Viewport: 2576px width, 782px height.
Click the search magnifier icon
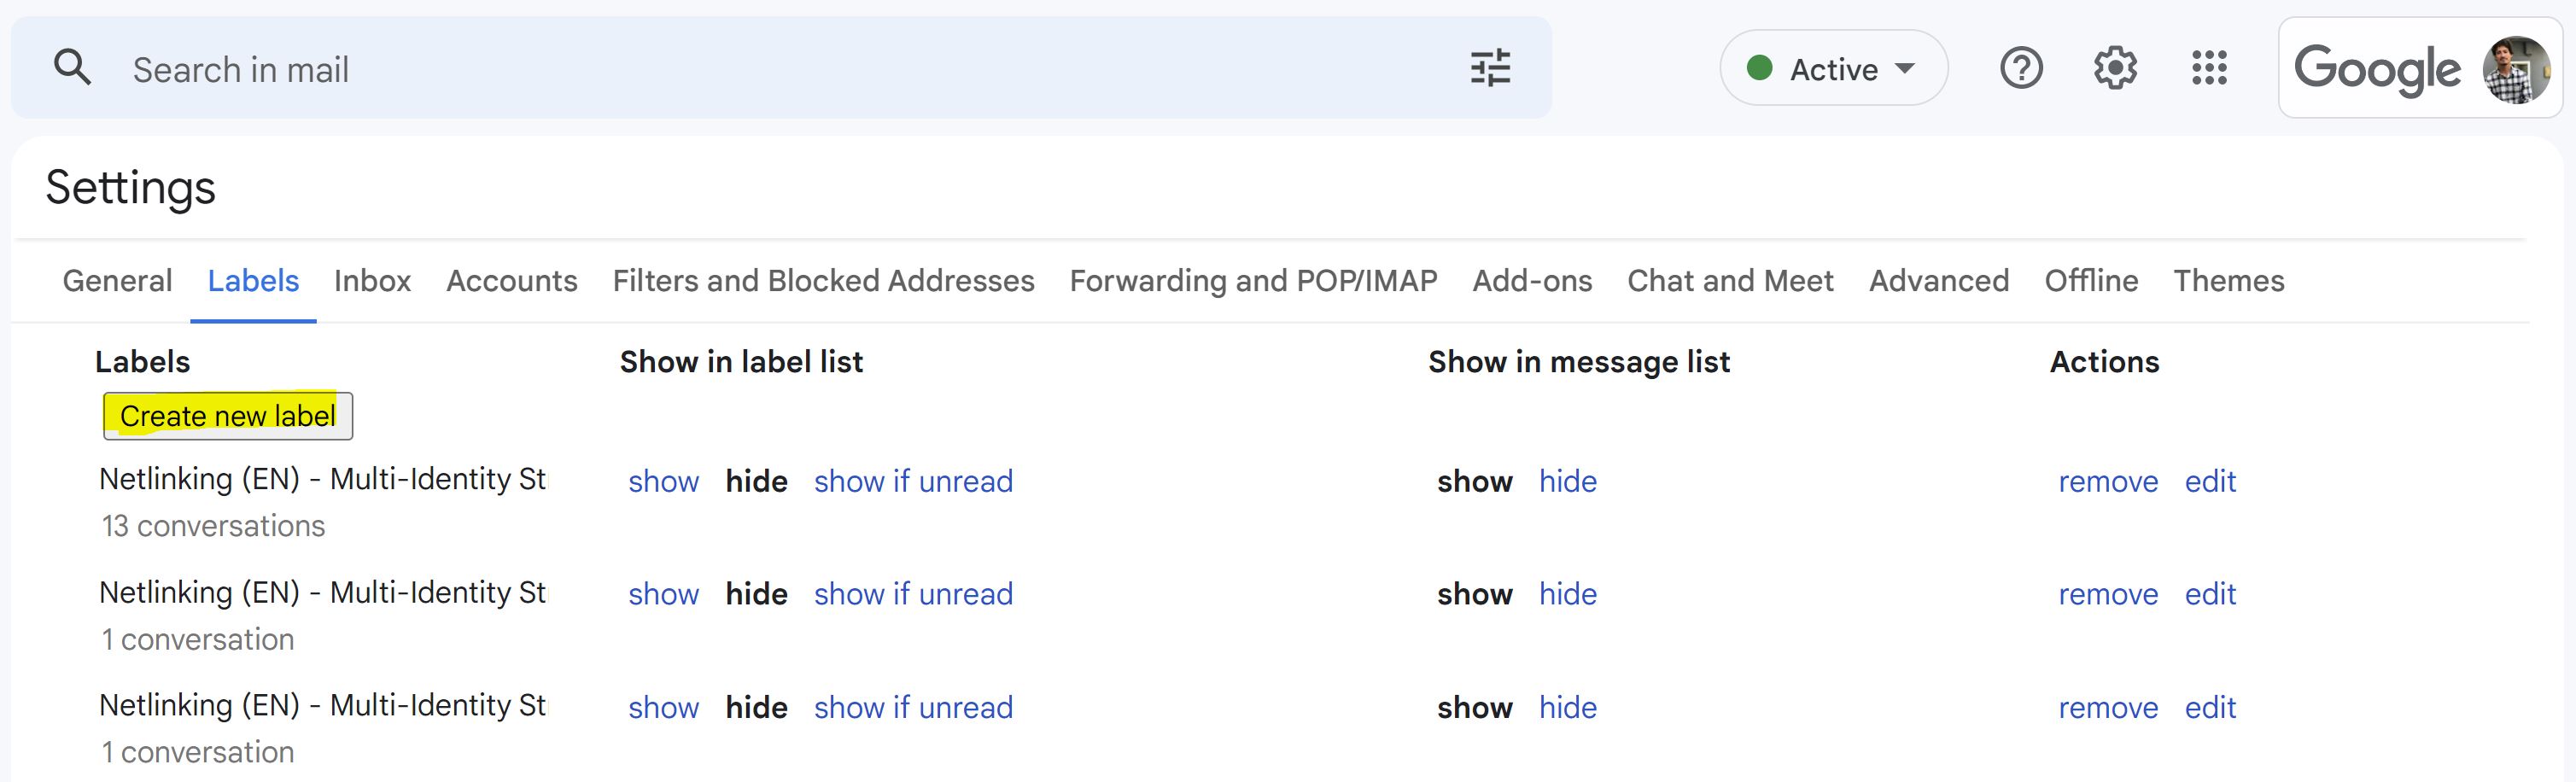click(x=72, y=68)
